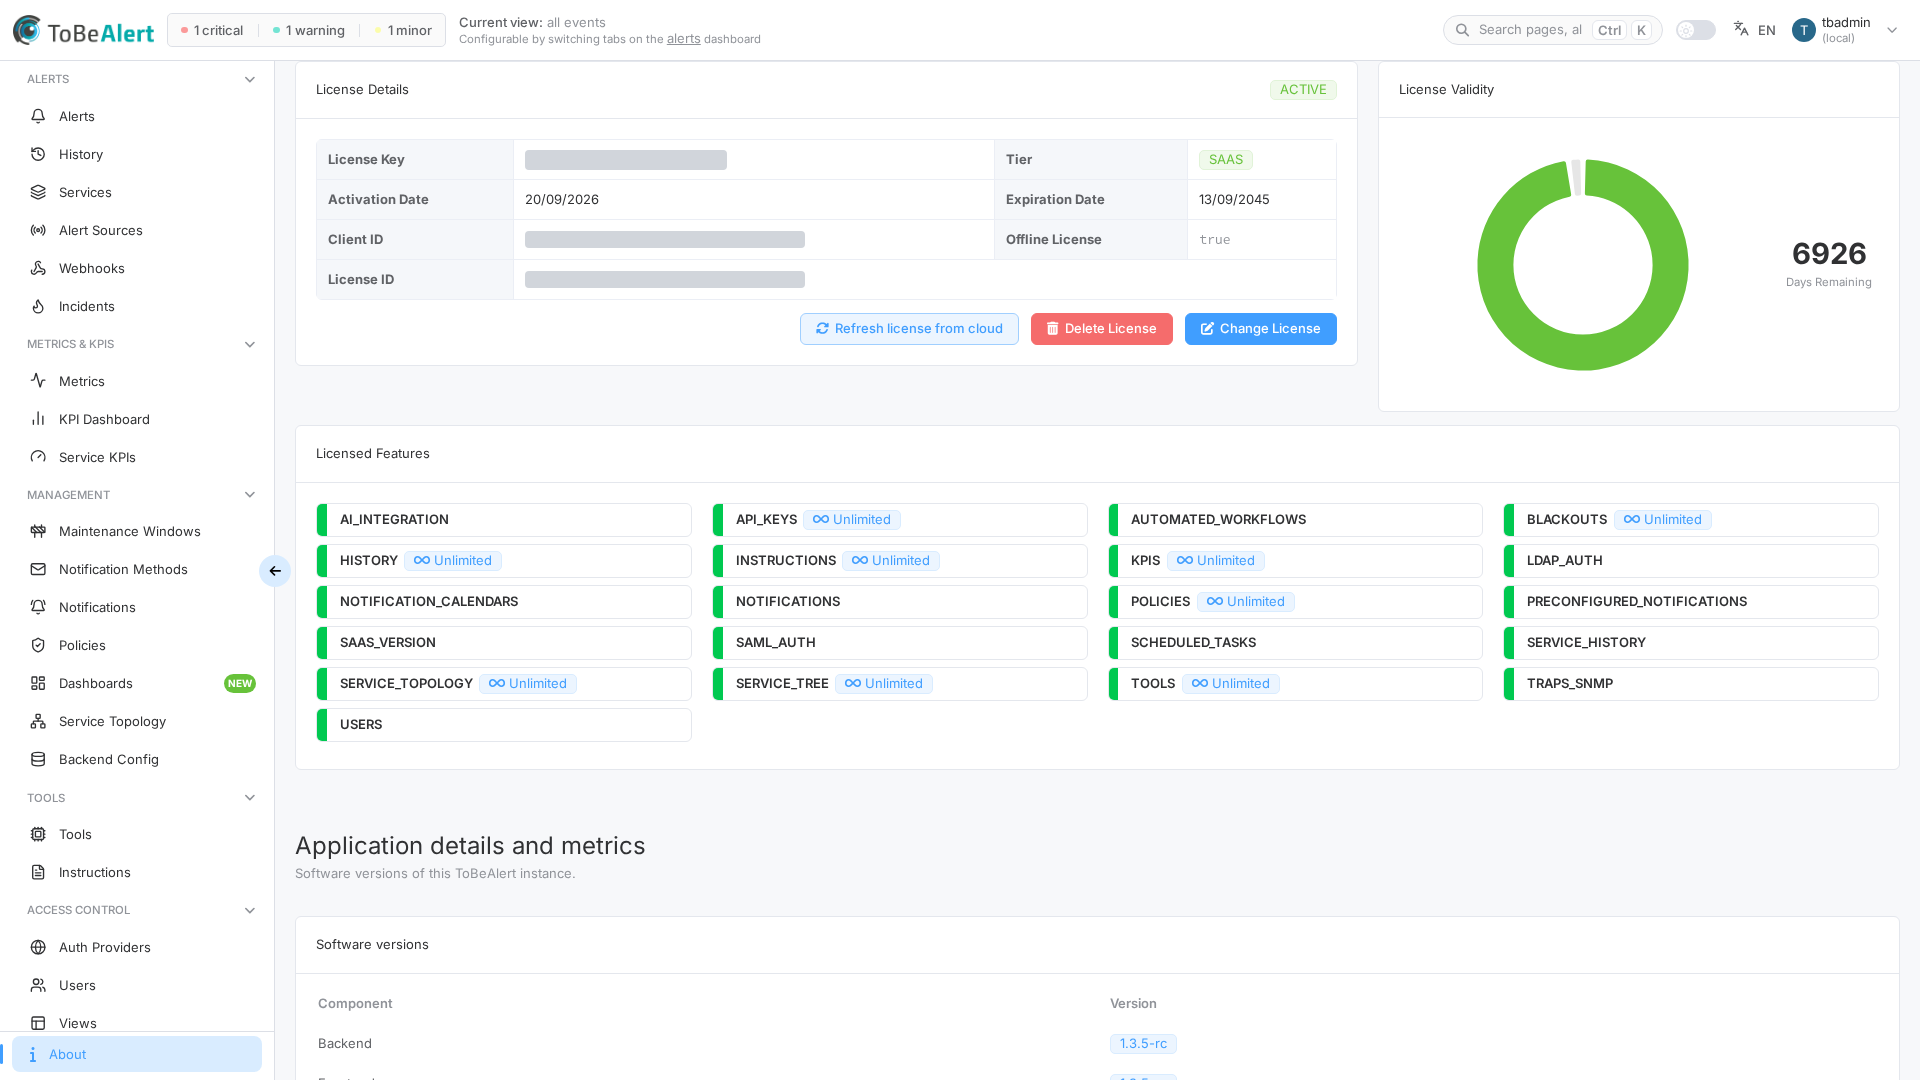
Task: Click the 1 minor status filter
Action: (x=404, y=30)
